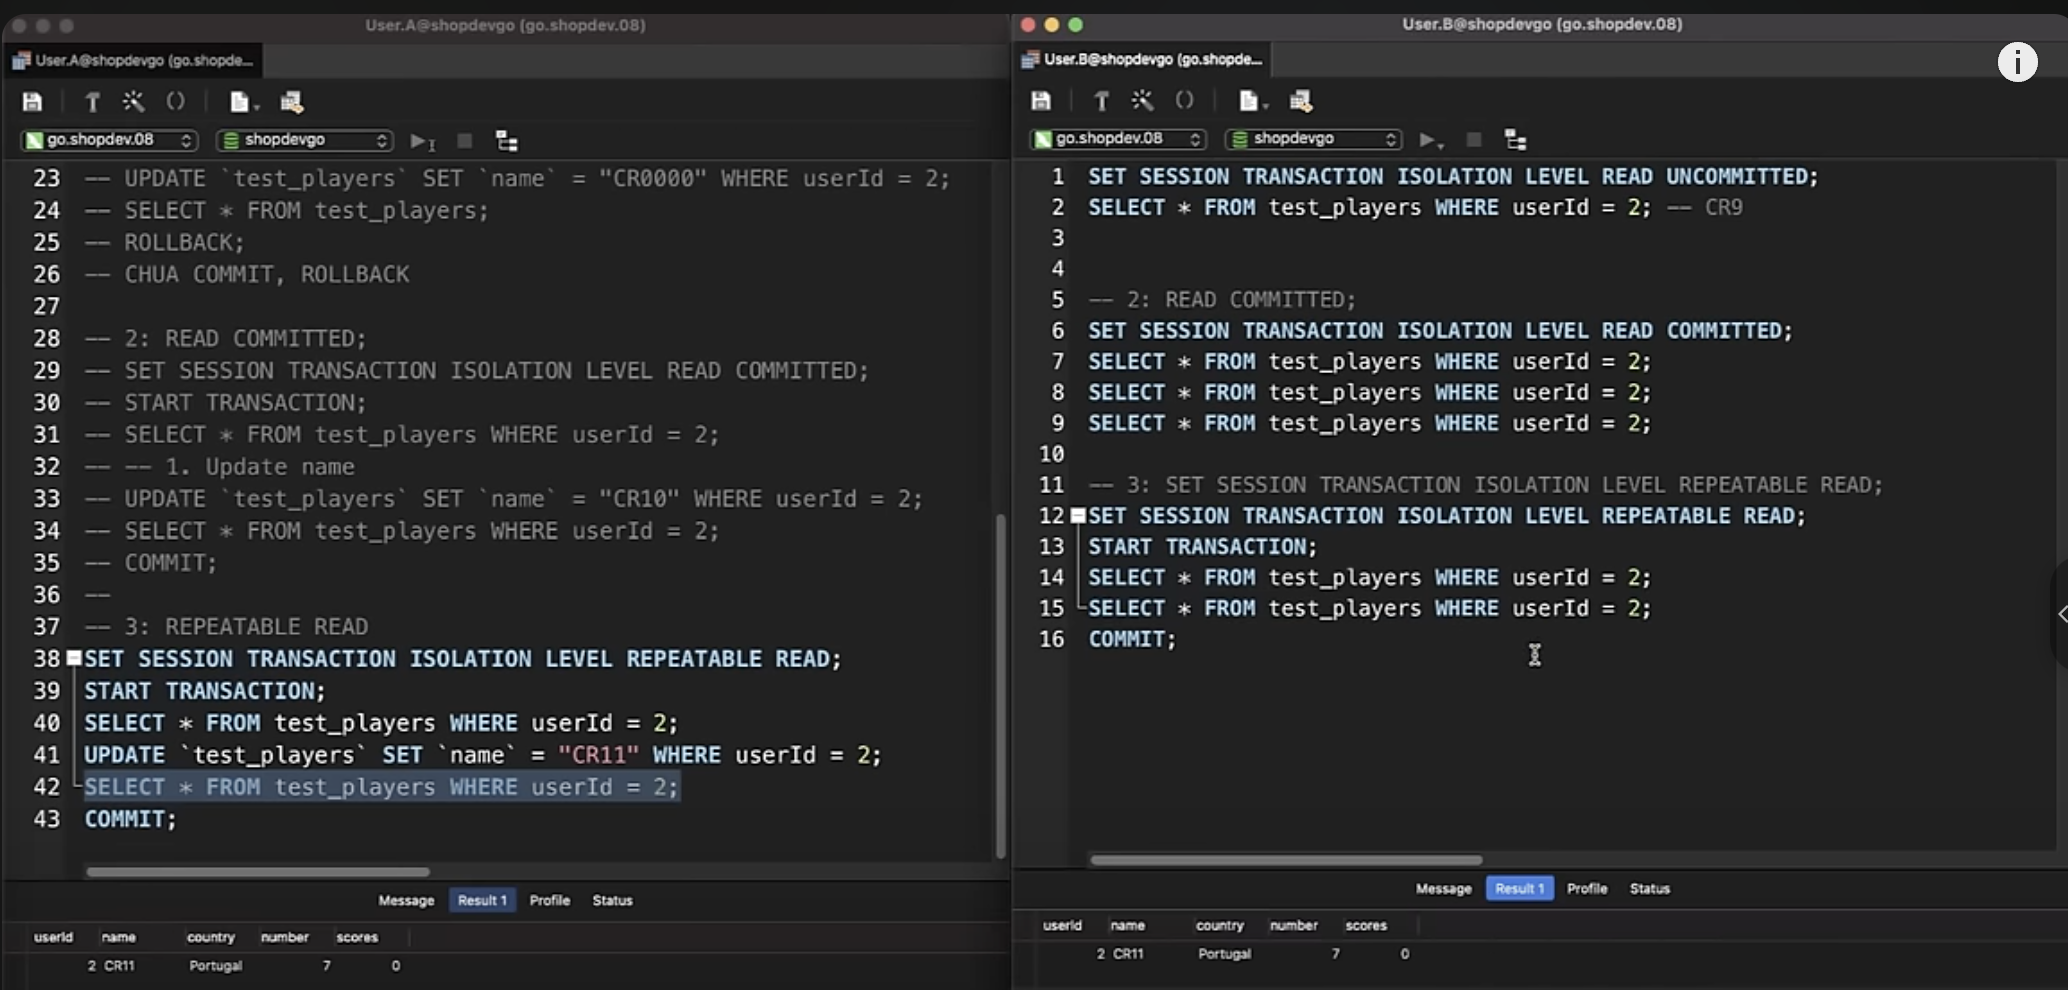Click horizontal scrollbar in User.B editor
This screenshot has width=2068, height=990.
(1286, 860)
